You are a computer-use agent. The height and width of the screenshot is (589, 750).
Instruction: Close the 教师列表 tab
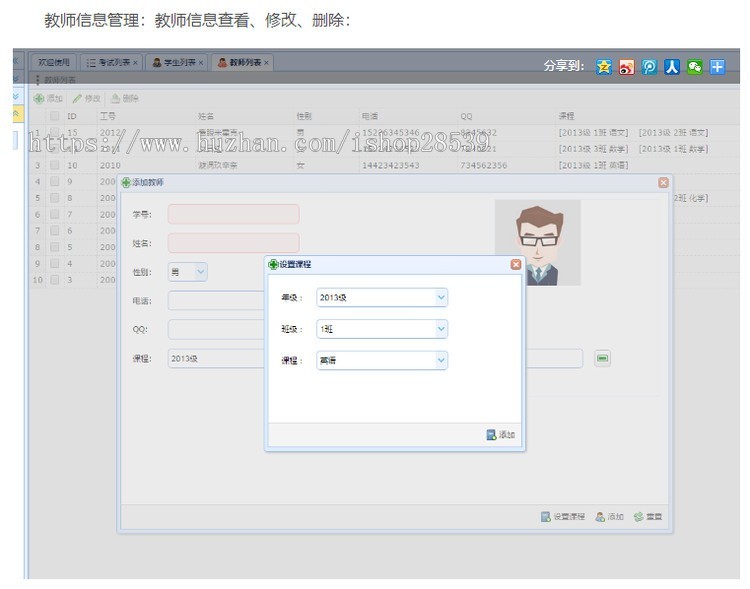pos(266,63)
